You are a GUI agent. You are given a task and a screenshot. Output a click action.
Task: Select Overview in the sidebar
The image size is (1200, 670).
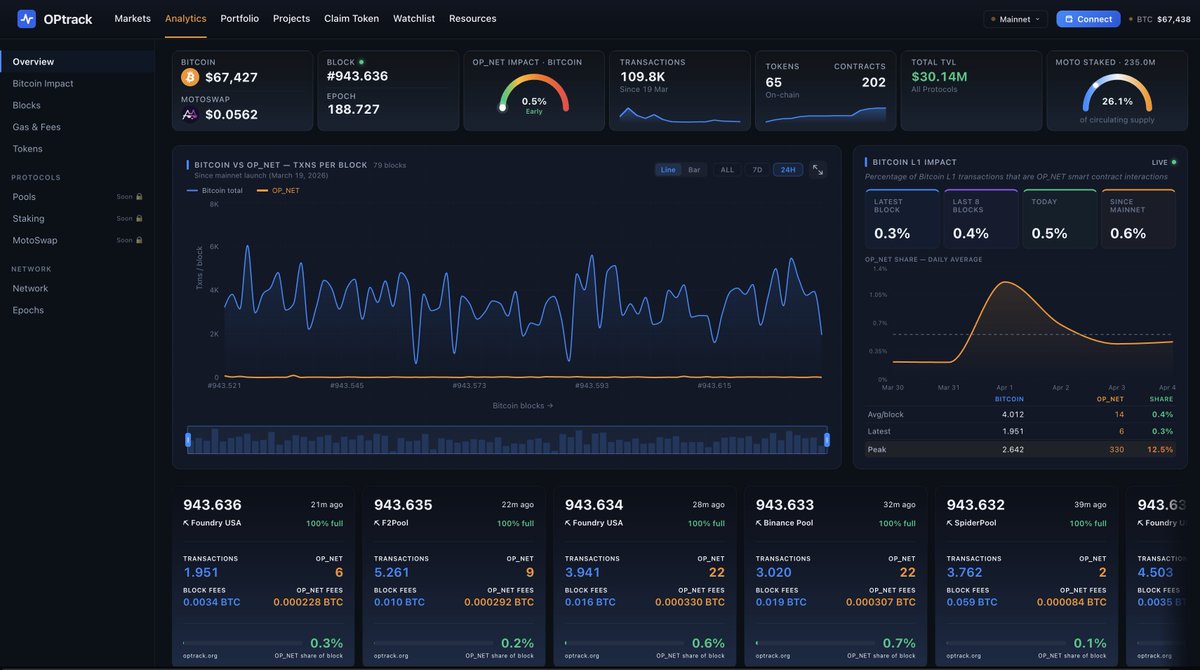(x=77, y=62)
